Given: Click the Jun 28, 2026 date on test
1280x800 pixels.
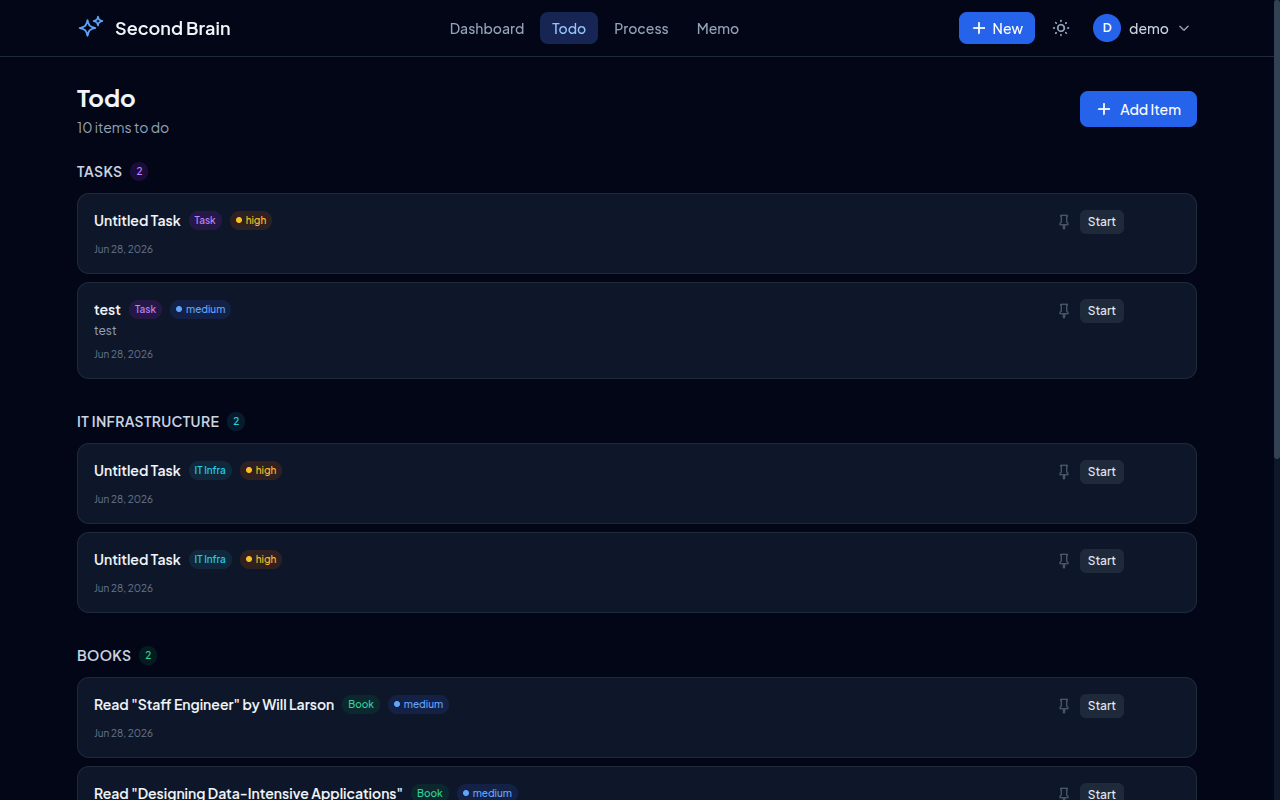Looking at the screenshot, I should coord(123,354).
